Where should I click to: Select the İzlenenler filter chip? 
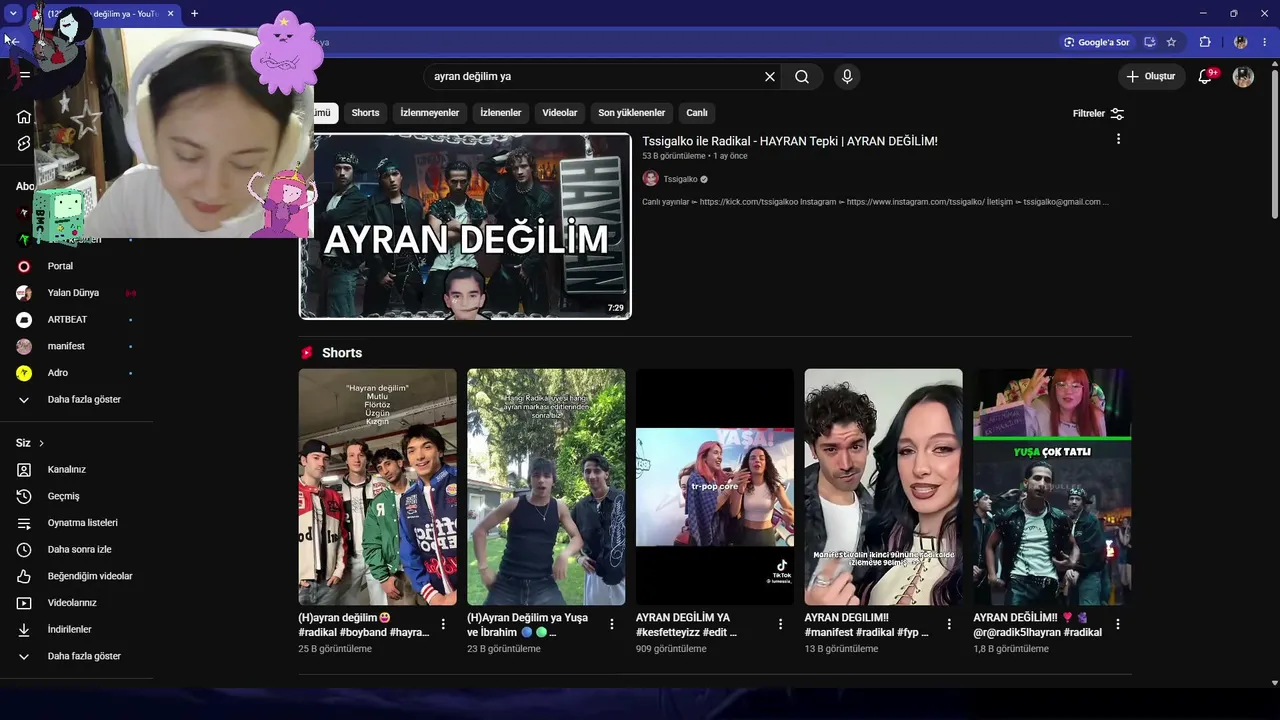(x=500, y=113)
